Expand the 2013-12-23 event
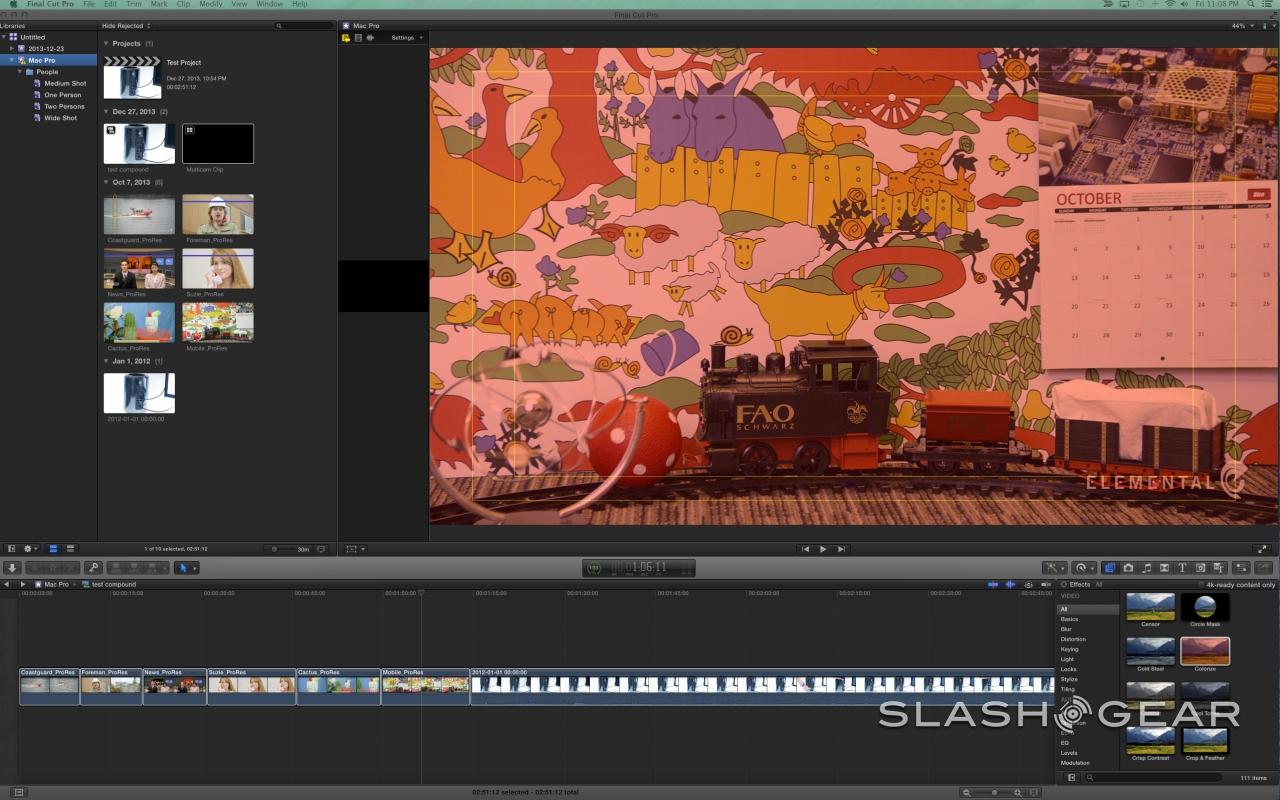The width and height of the screenshot is (1280, 800). click(x=12, y=48)
